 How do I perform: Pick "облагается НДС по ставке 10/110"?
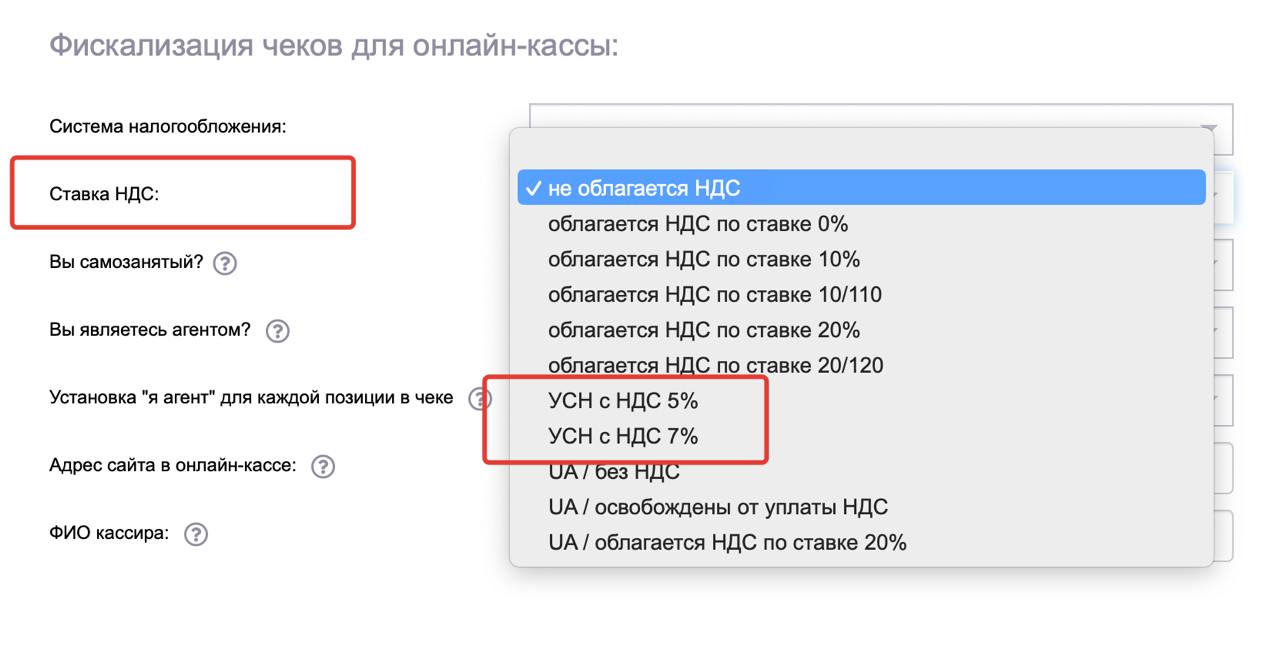[714, 295]
